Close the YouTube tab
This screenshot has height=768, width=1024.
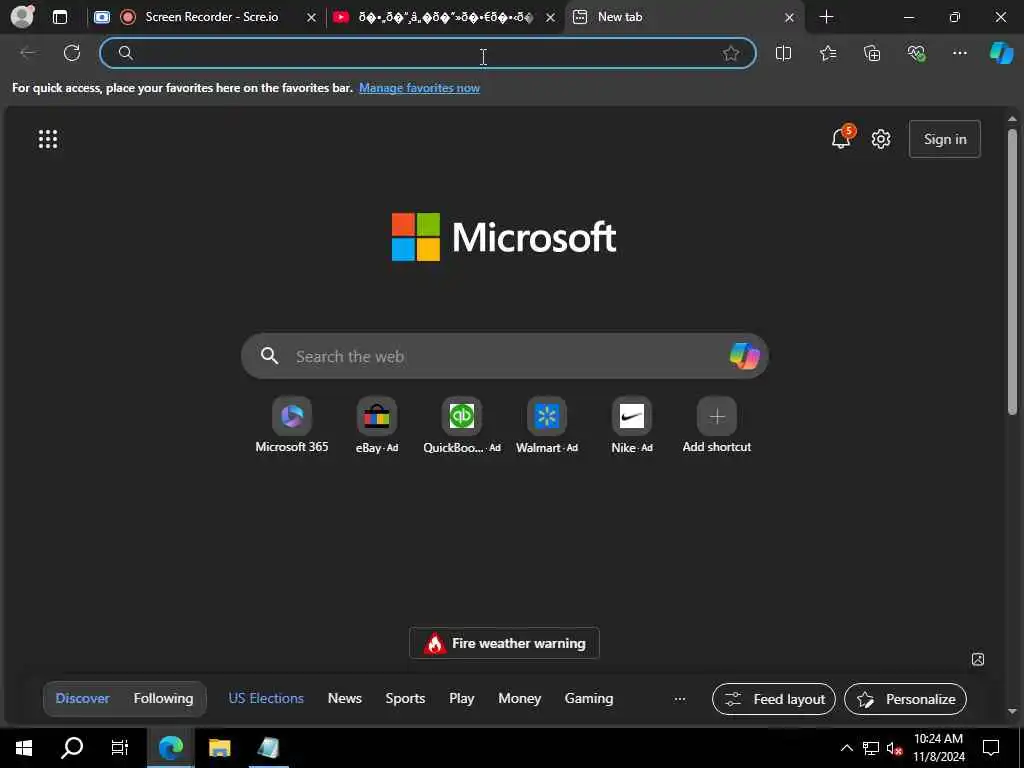click(551, 18)
